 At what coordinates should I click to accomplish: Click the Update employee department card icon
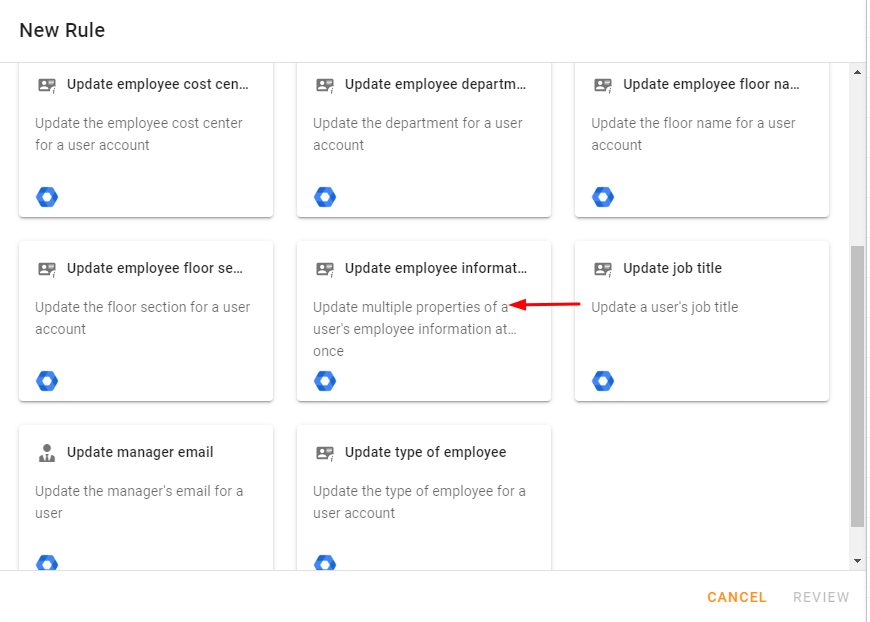click(x=325, y=85)
